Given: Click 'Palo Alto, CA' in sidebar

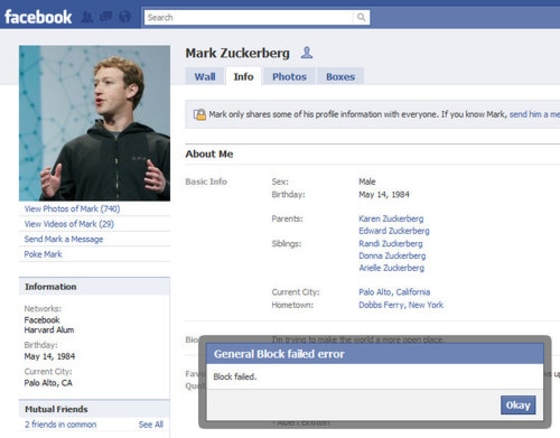Looking at the screenshot, I should point(48,383).
